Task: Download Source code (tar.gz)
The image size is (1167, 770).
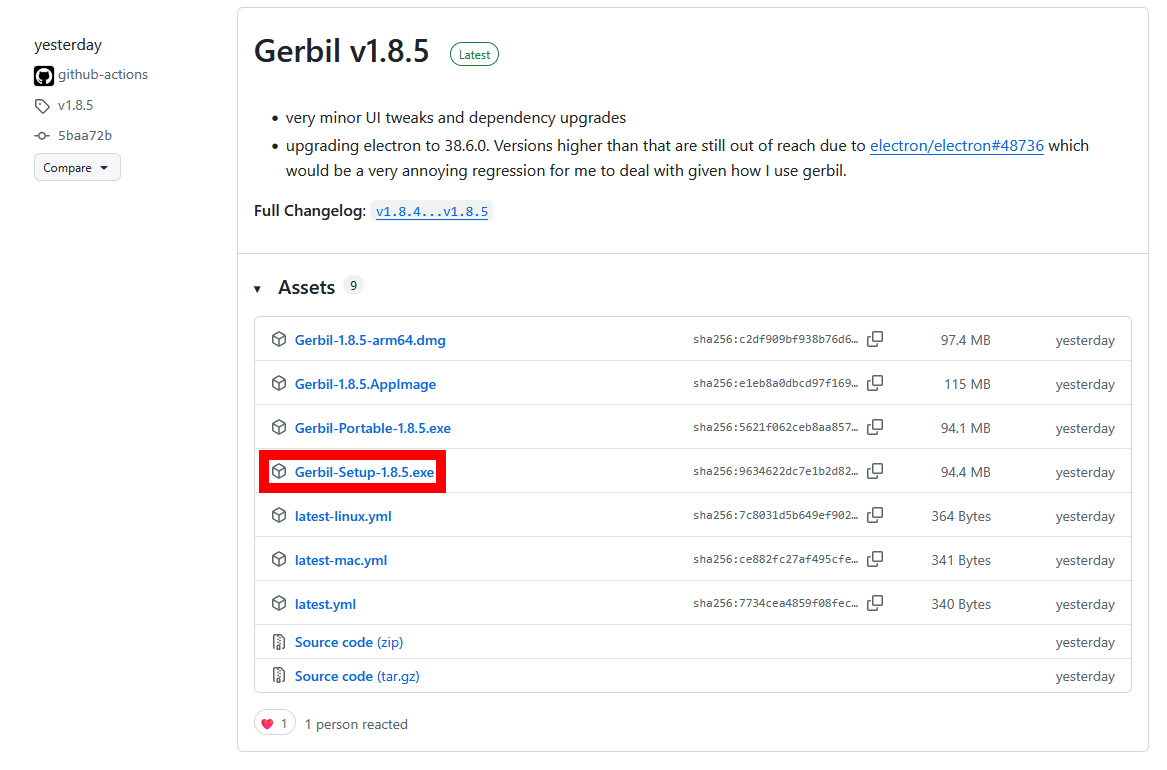Action: click(356, 676)
